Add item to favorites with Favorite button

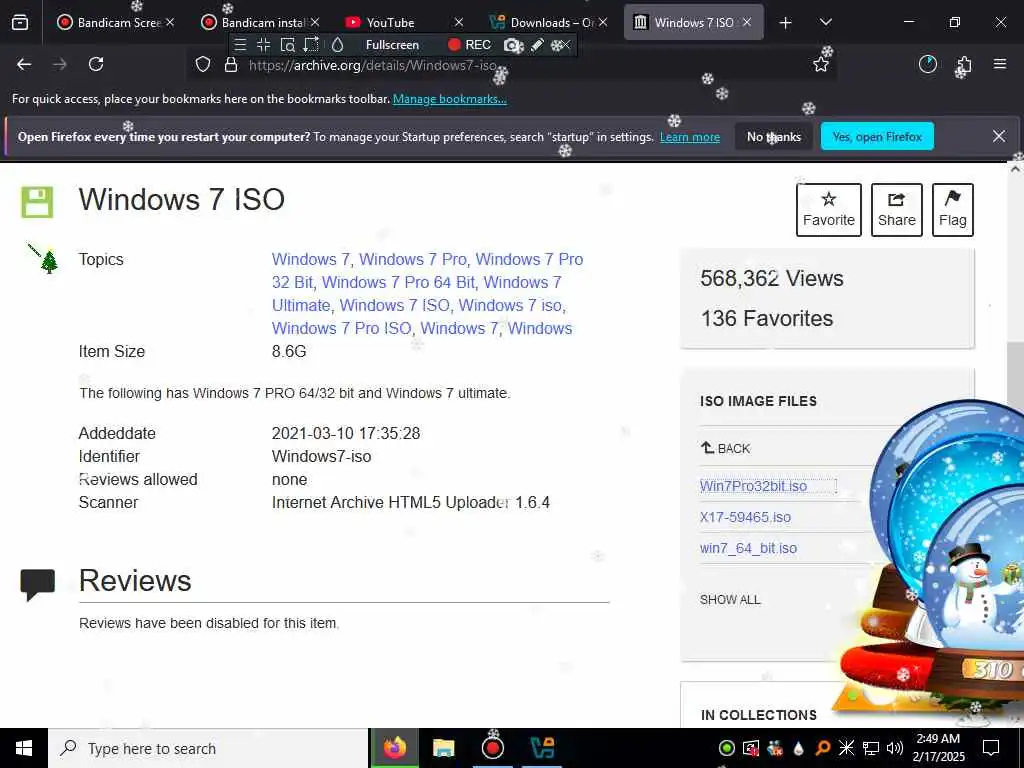coord(829,210)
